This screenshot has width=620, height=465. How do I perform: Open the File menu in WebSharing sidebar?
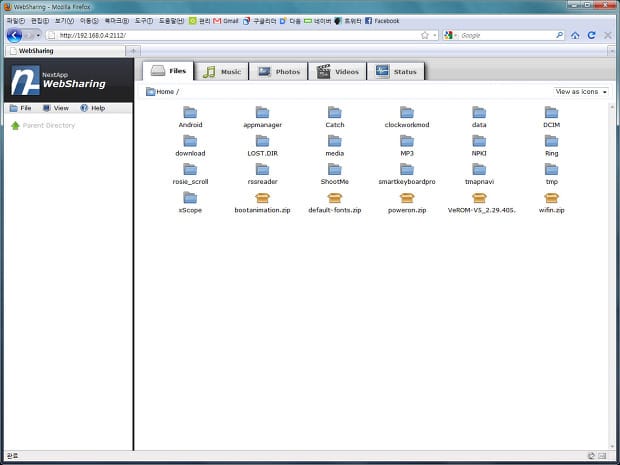tap(21, 108)
